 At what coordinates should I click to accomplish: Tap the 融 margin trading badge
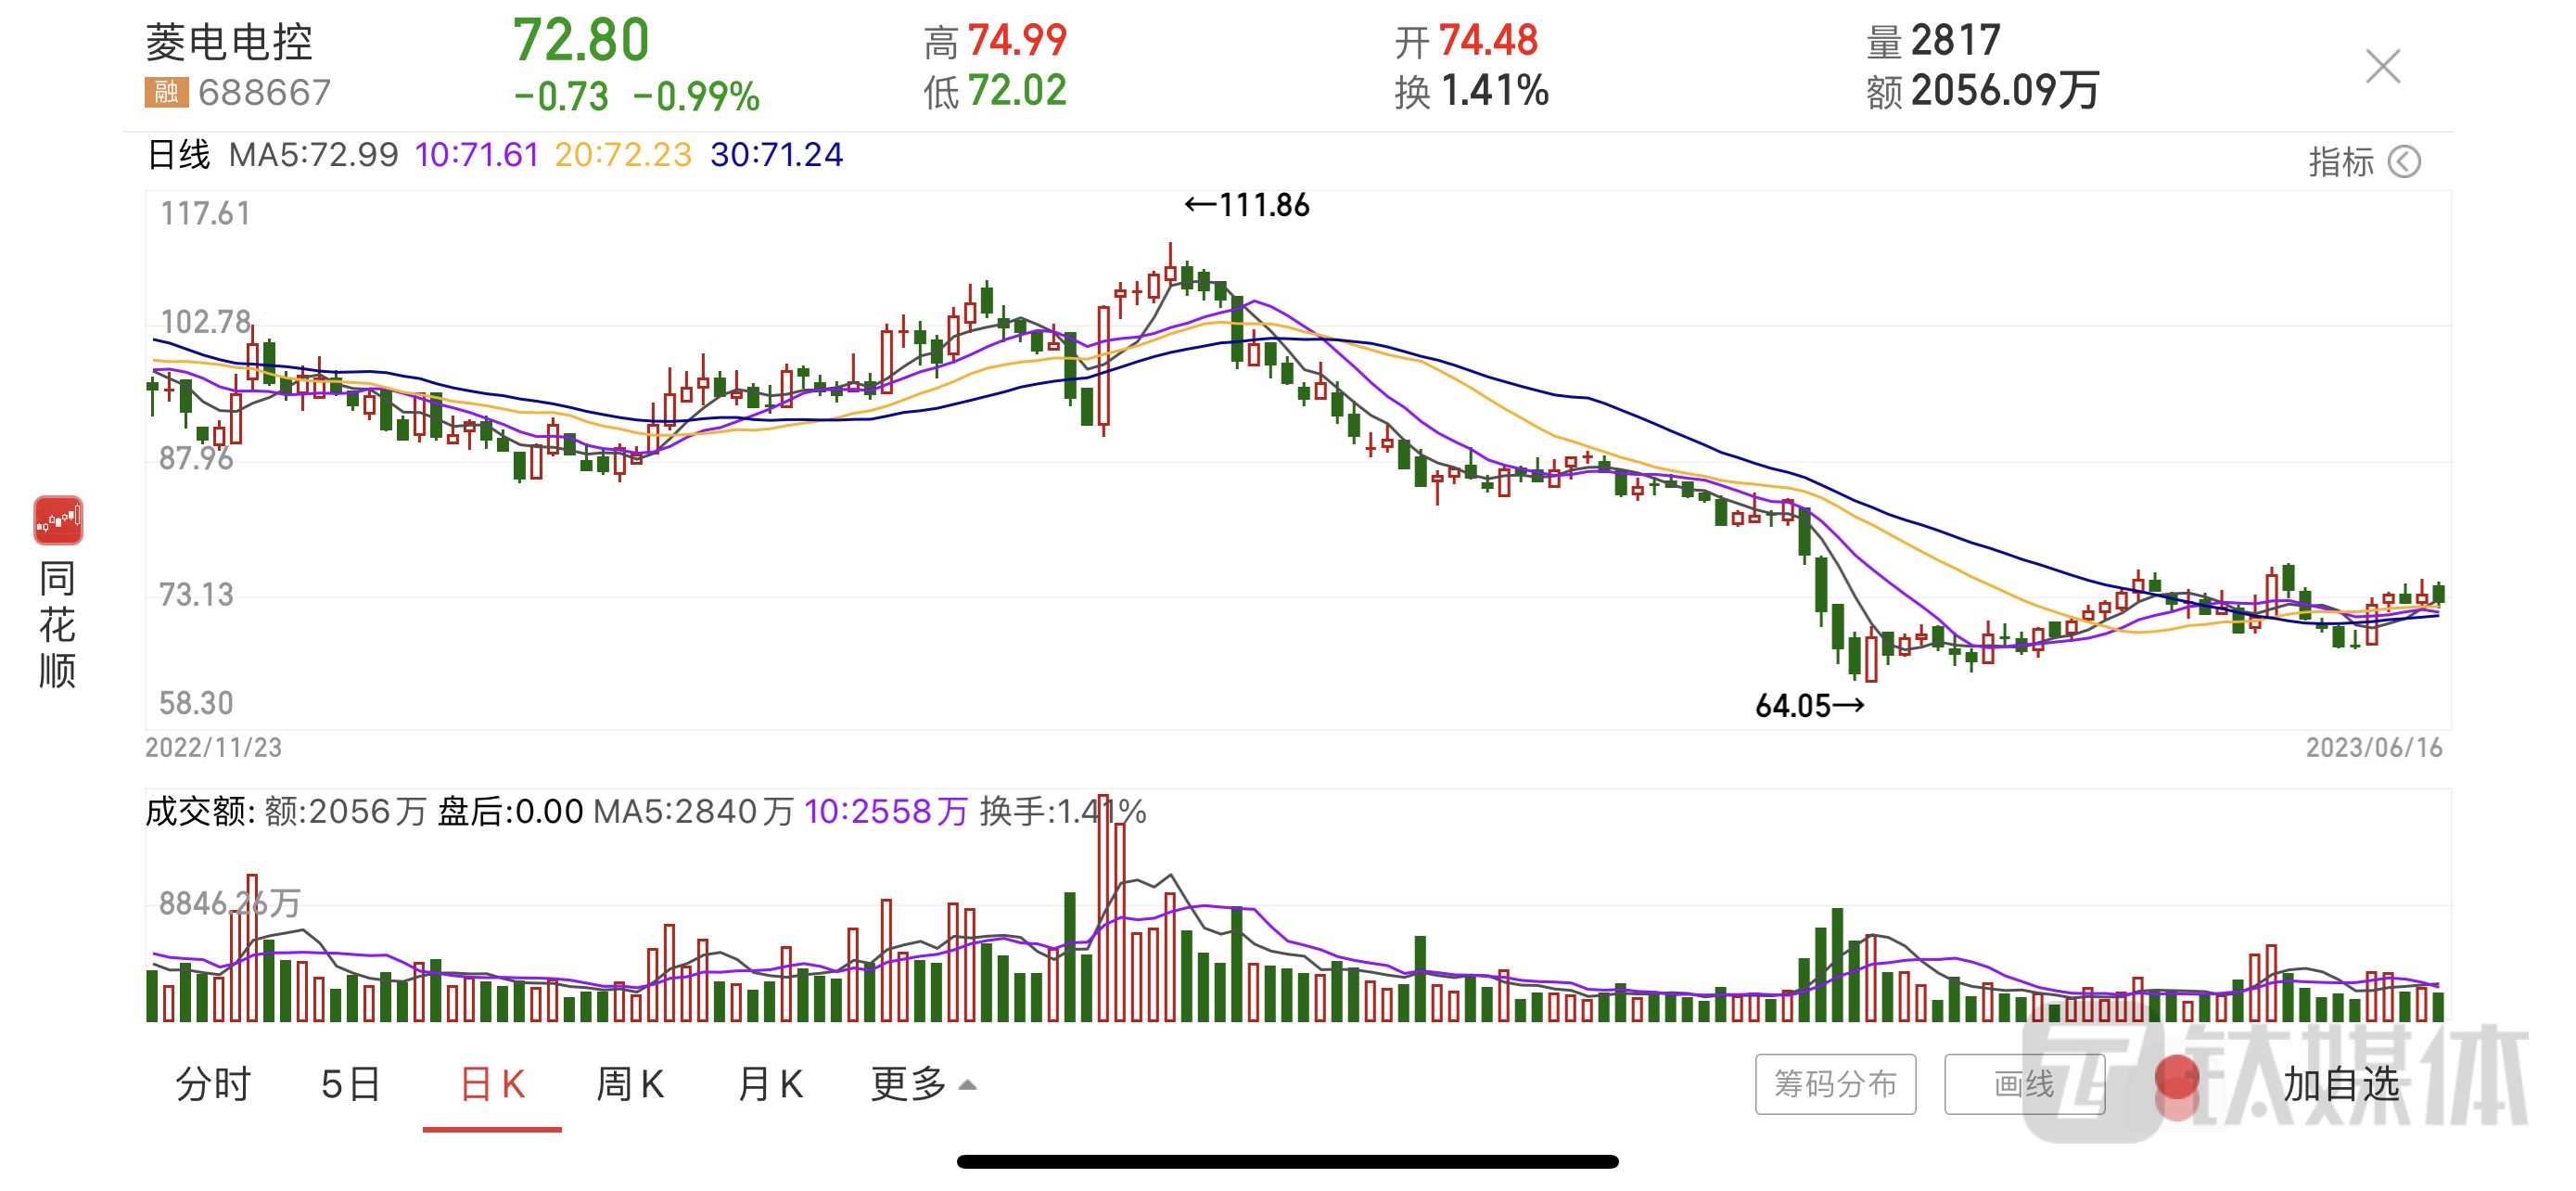click(x=166, y=93)
